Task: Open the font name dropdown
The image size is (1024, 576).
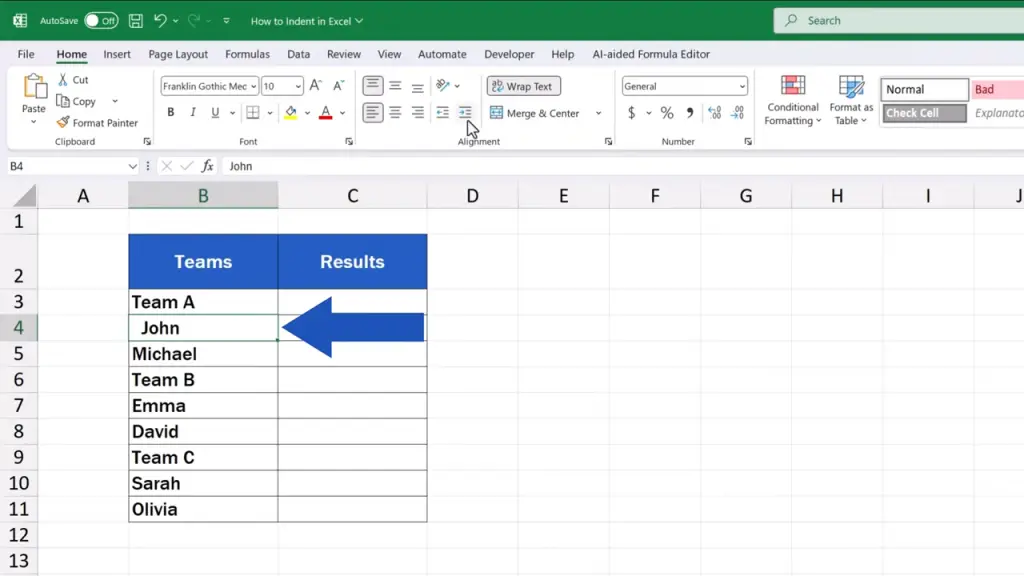Action: (254, 86)
